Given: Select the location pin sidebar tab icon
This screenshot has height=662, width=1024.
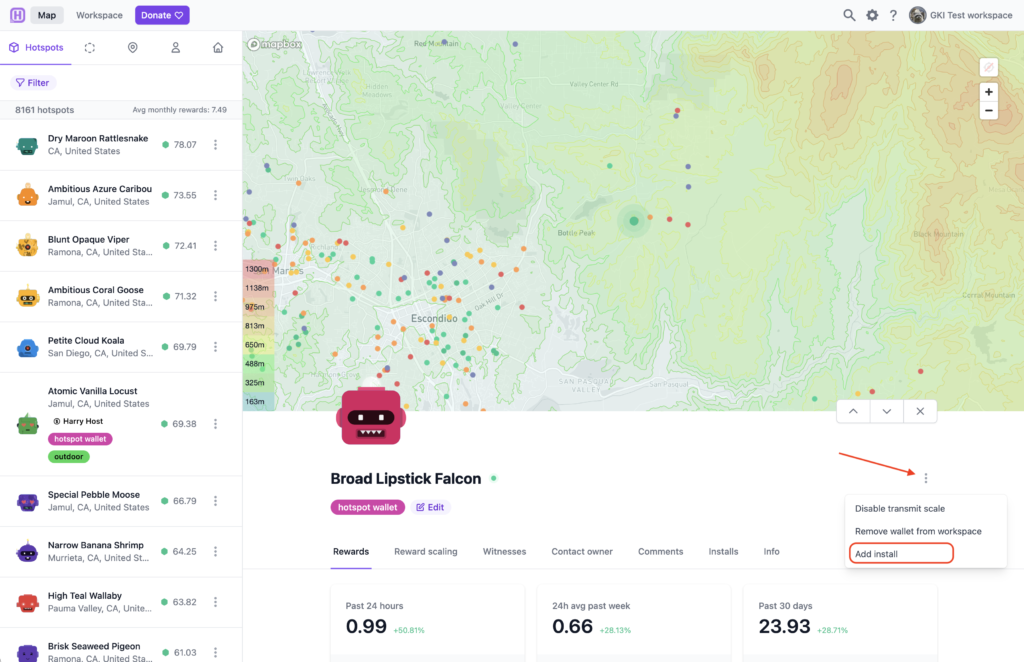Looking at the screenshot, I should coord(133,47).
